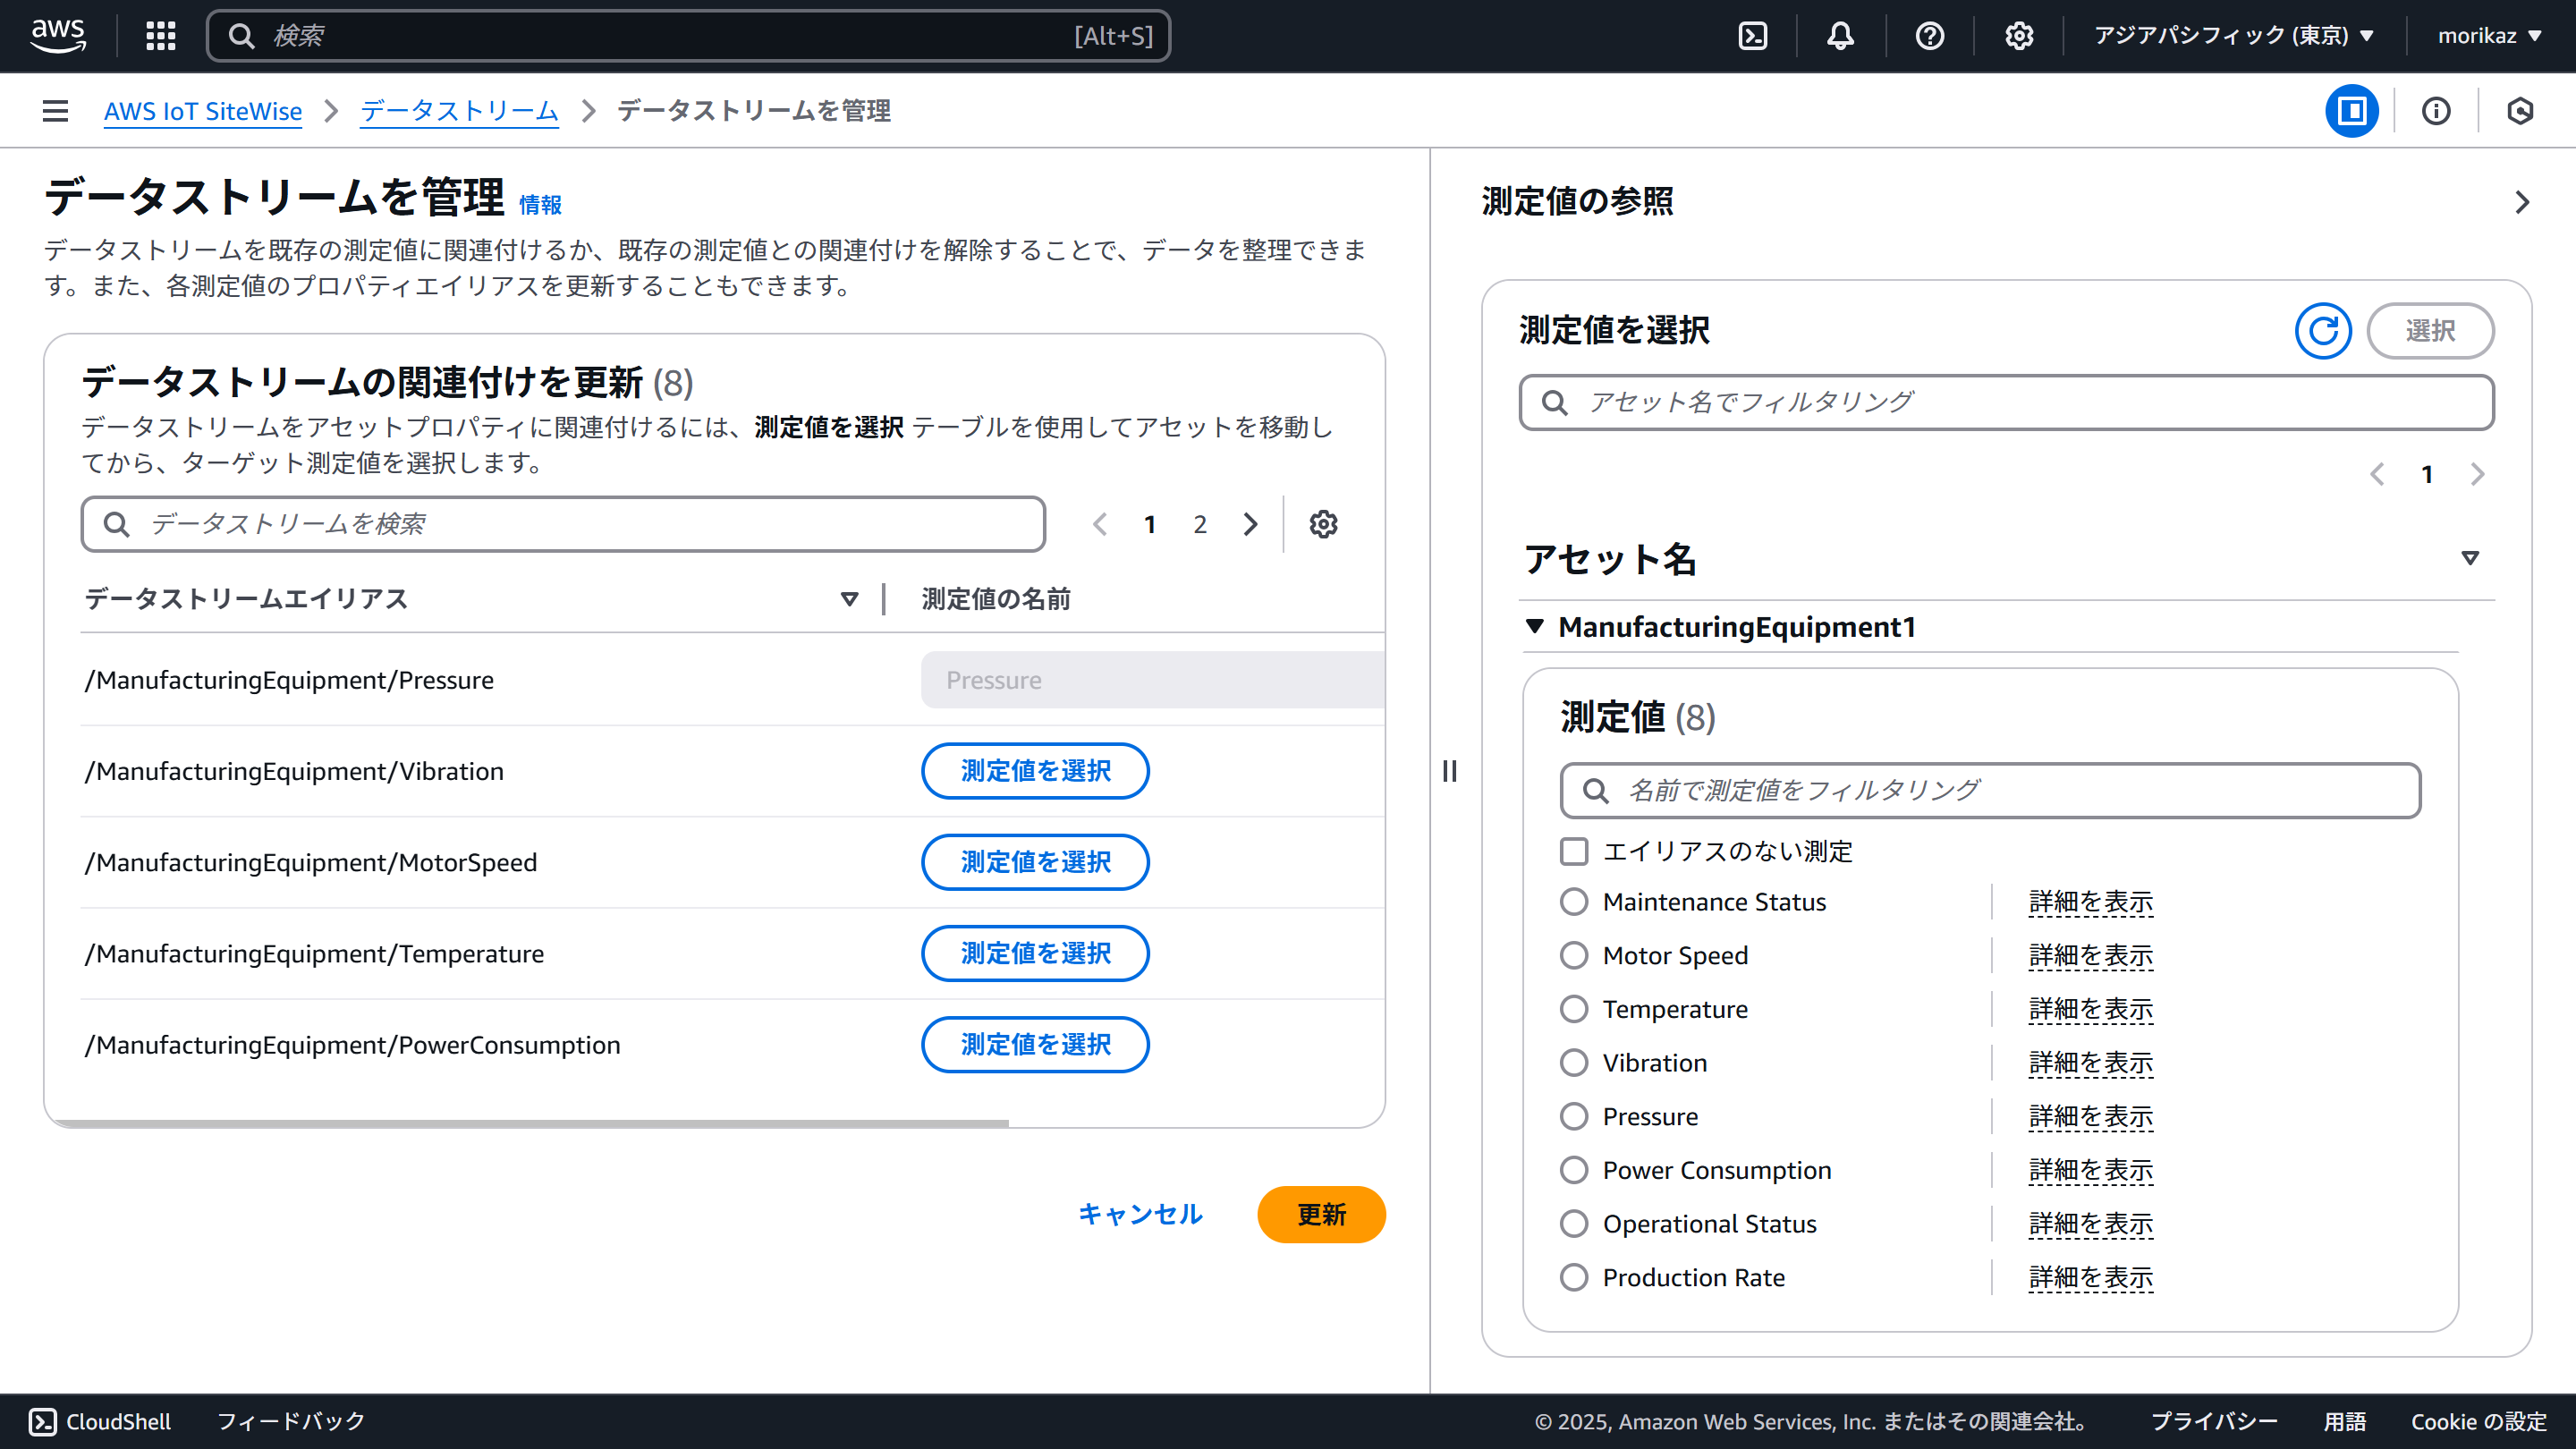Toggle the hamburger navigation menu
Viewport: 2576px width, 1449px height.
tap(56, 111)
